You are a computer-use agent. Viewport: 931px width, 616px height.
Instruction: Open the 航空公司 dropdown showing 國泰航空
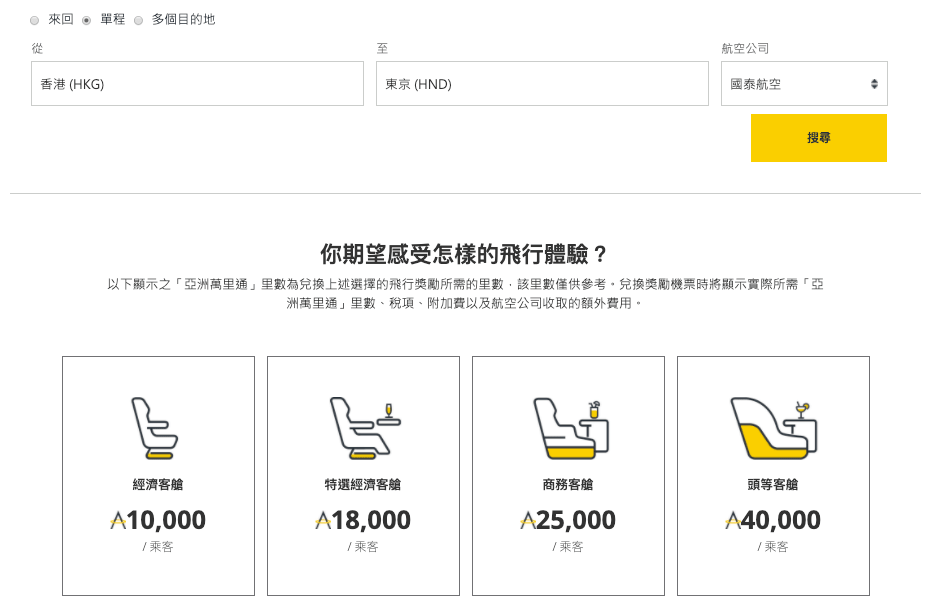click(x=804, y=84)
